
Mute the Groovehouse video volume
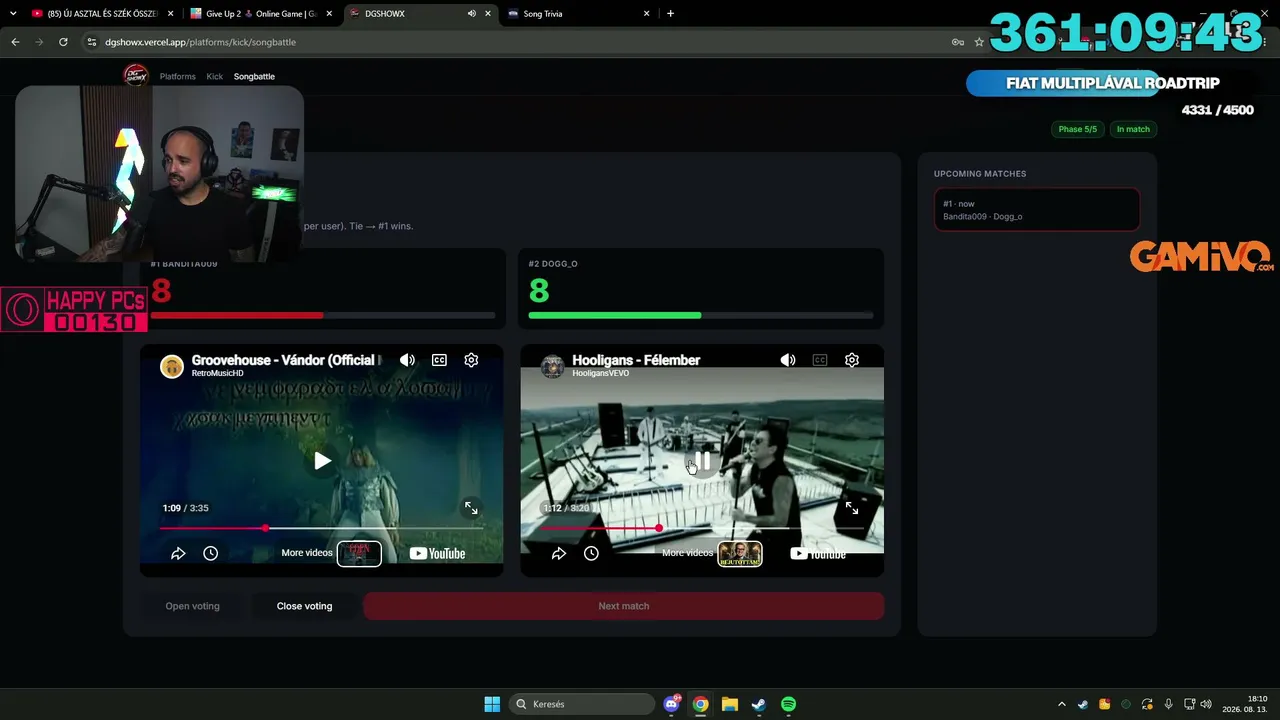[407, 360]
